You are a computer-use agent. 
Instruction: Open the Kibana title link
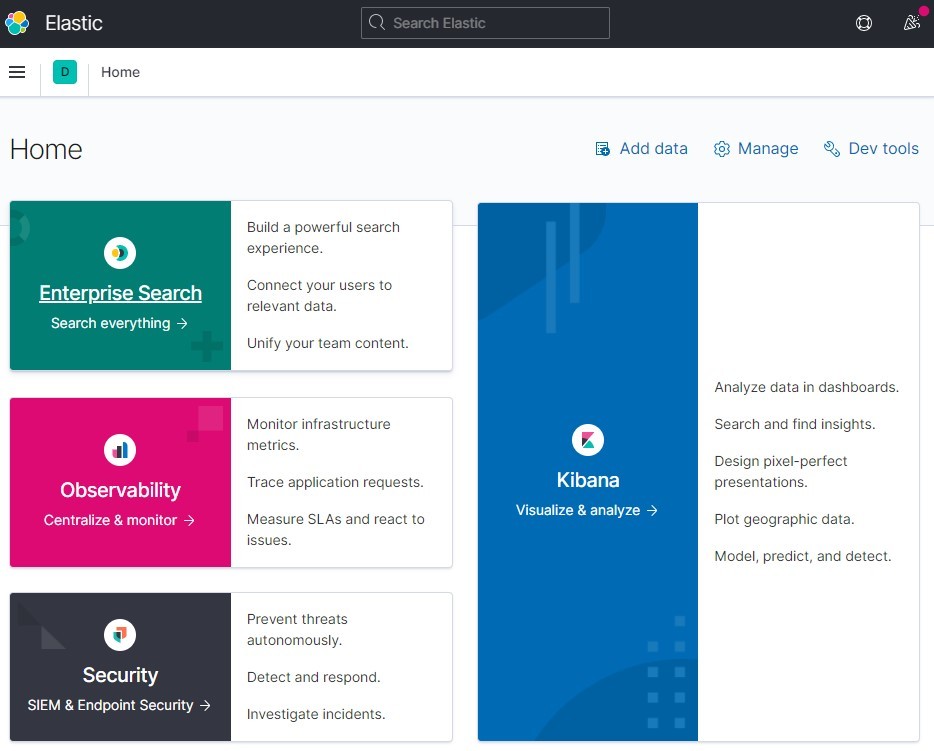click(x=588, y=480)
